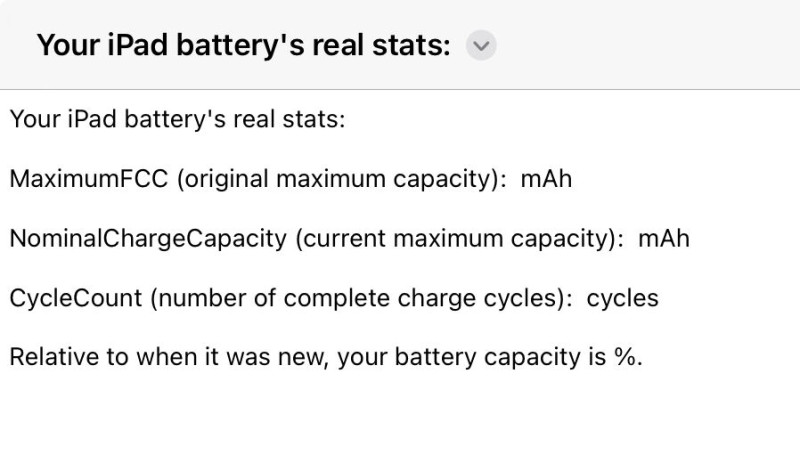The image size is (800, 455).
Task: Click the empty space after NominalChargeCapacity colon
Action: [x=631, y=239]
